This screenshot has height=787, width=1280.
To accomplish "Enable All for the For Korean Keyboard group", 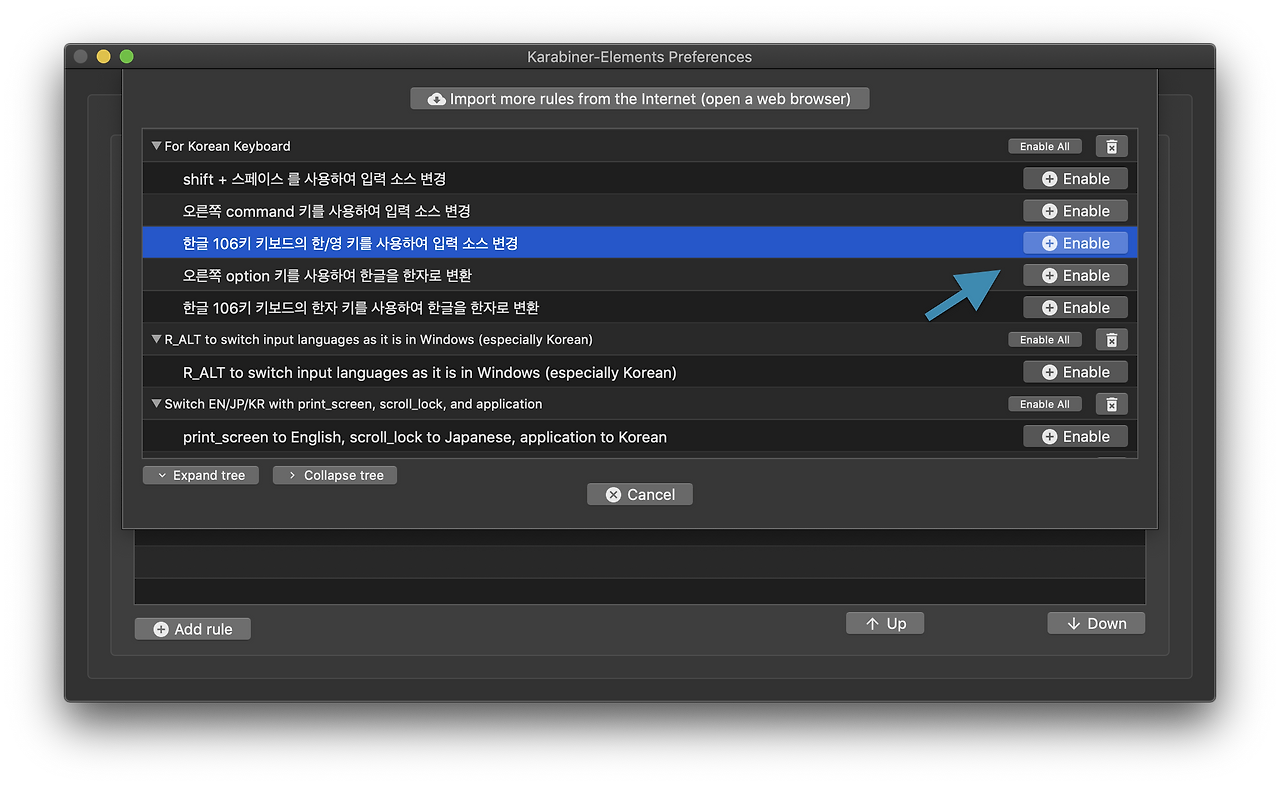I will click(x=1044, y=146).
